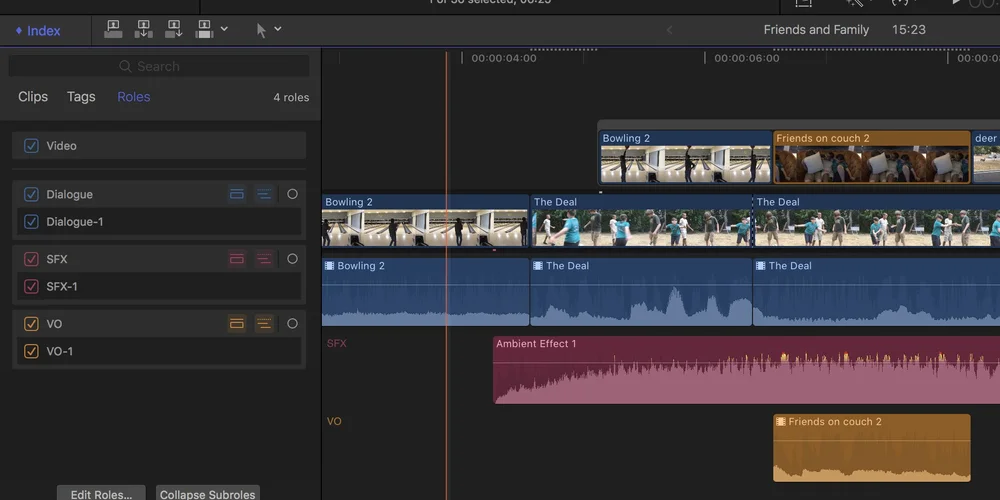Click the Collapse Subroles button
The image size is (1000, 500).
[207, 494]
